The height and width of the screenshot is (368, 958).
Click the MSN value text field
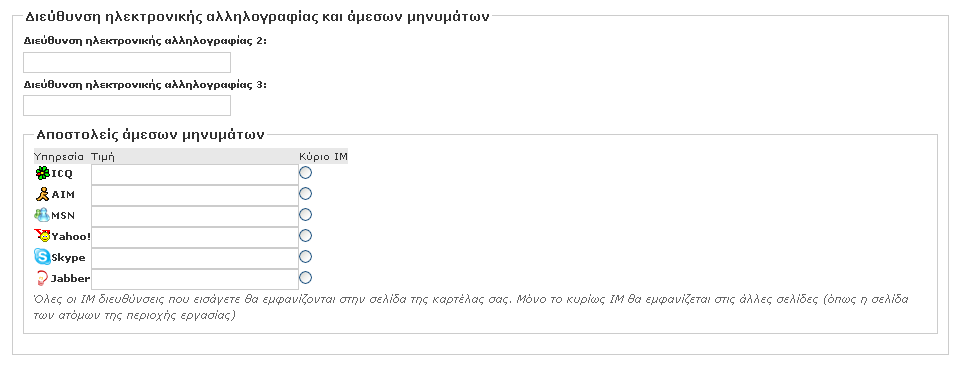pyautogui.click(x=195, y=216)
